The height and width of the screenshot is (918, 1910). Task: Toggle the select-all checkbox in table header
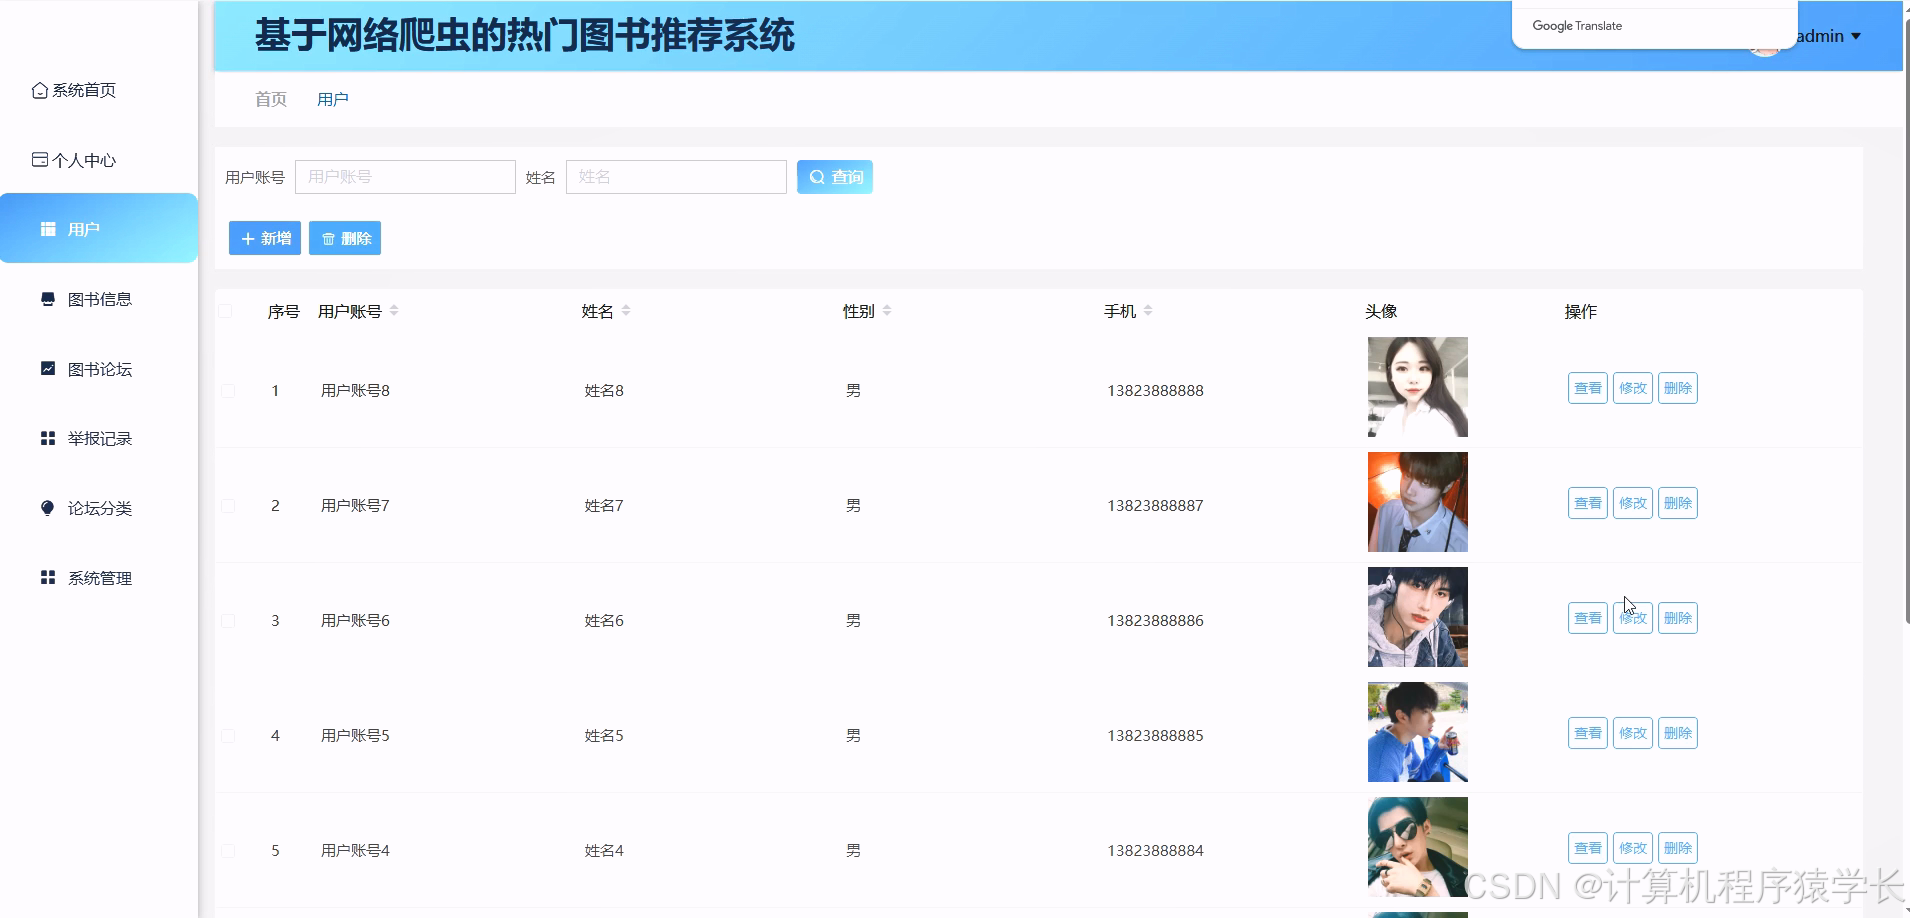[227, 311]
